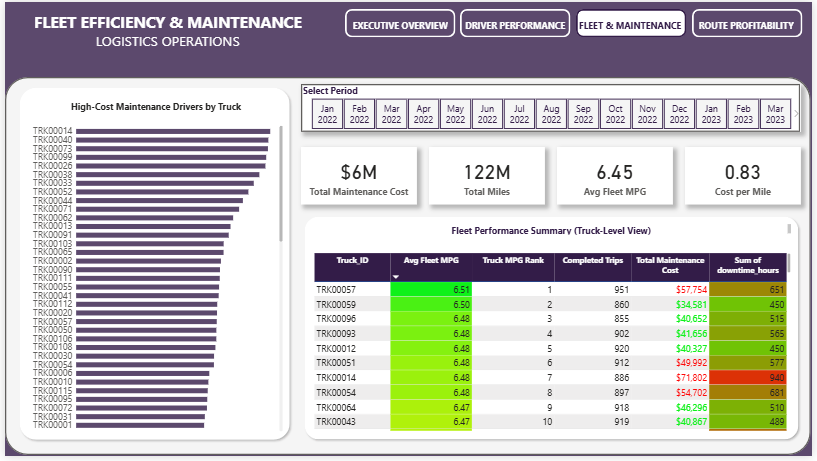Select Jan 2022 in period slicer

tap(327, 114)
